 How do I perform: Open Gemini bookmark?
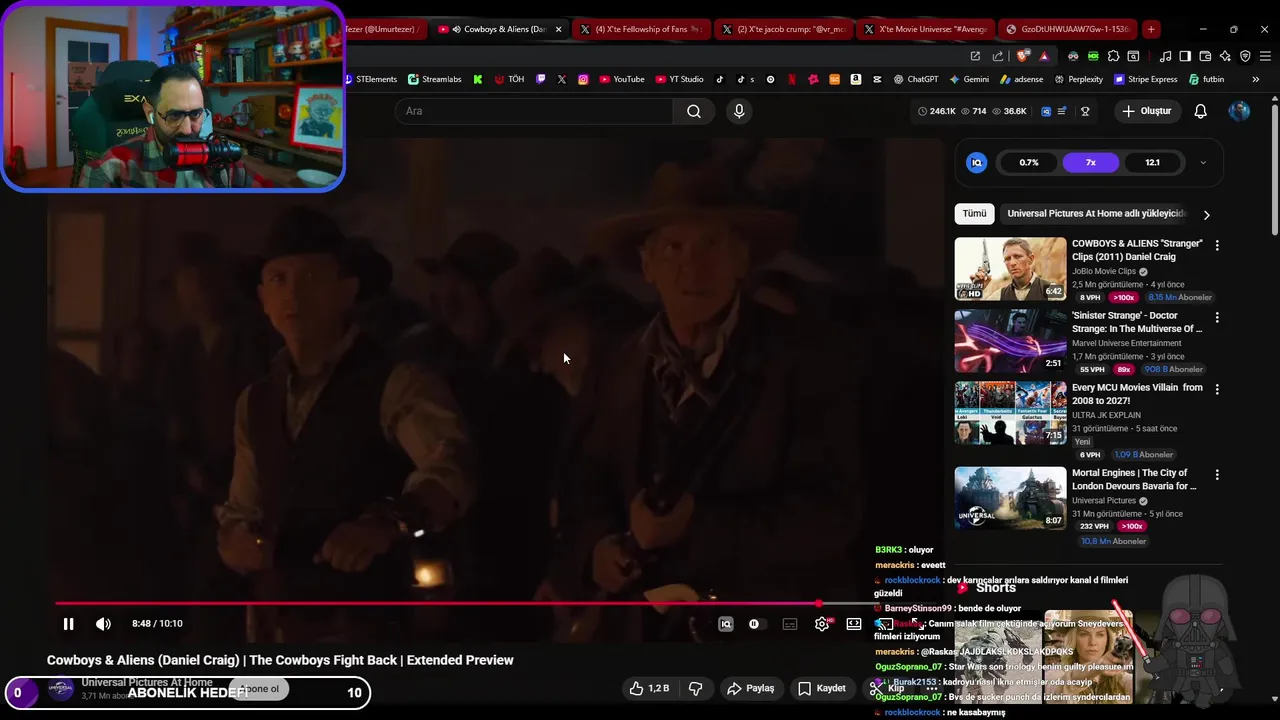coord(969,79)
